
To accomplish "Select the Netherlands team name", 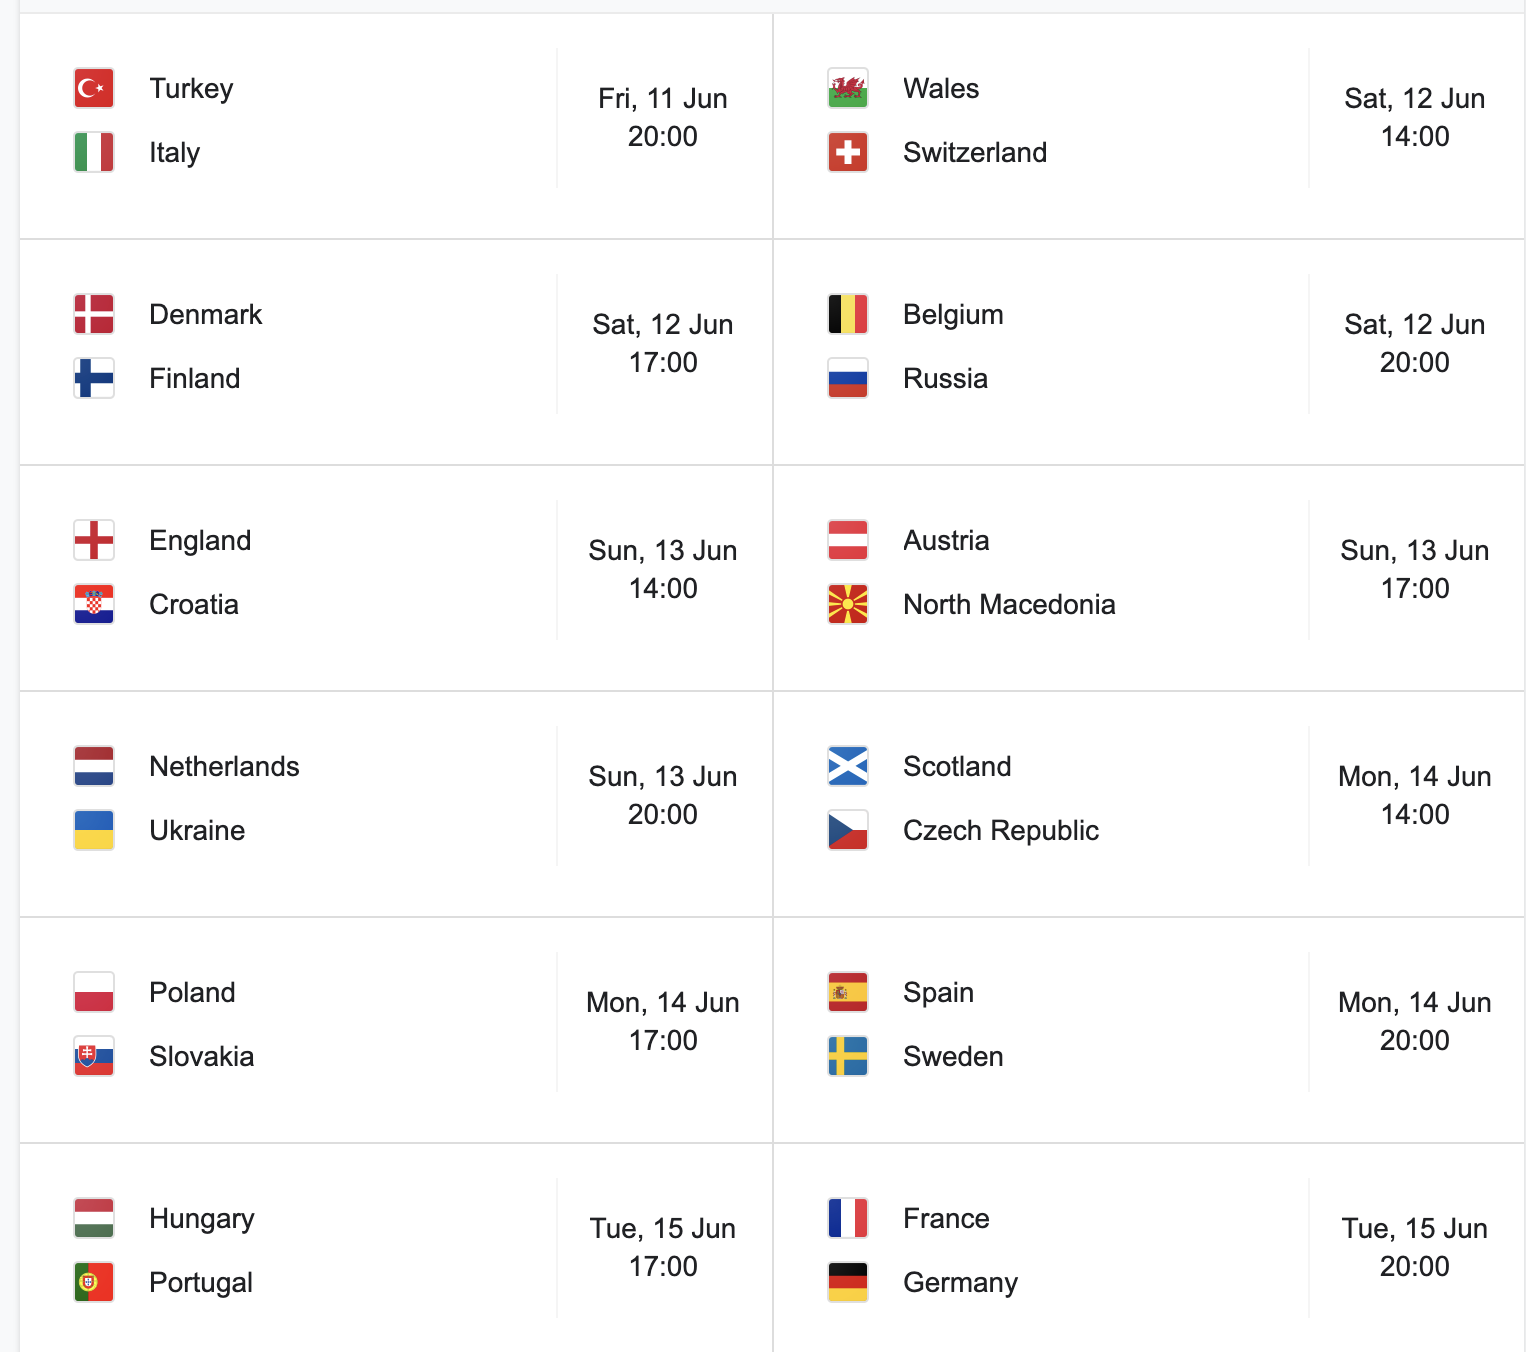I will click(x=224, y=766).
